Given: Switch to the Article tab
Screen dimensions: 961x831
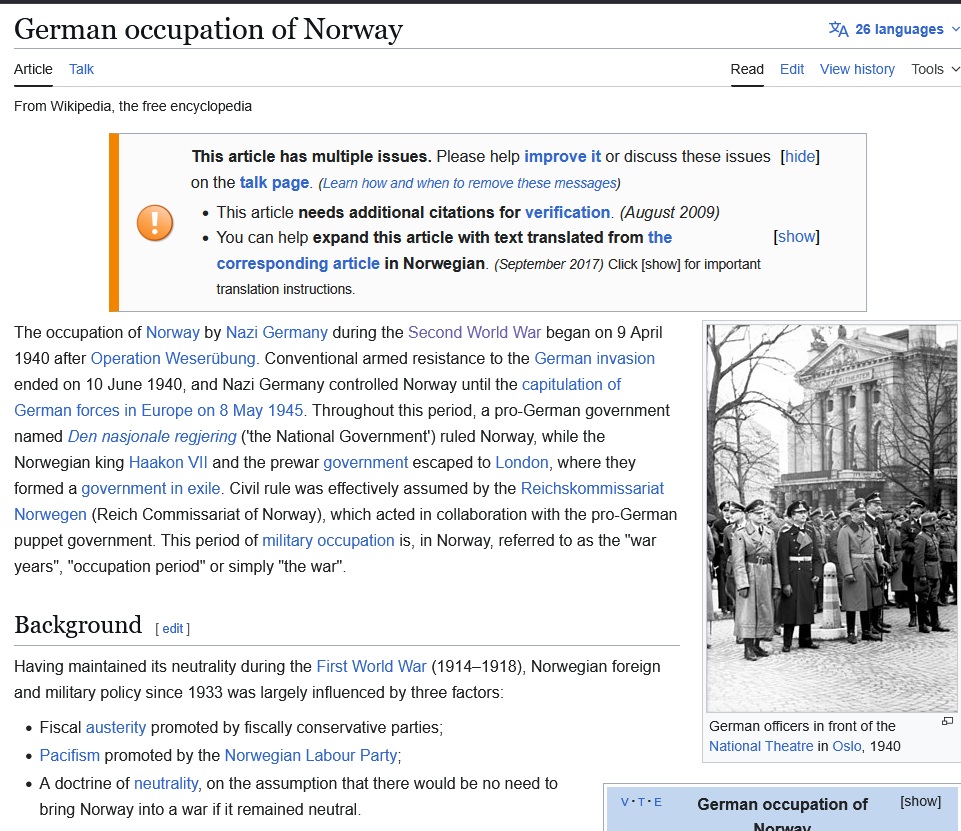Looking at the screenshot, I should tap(33, 69).
